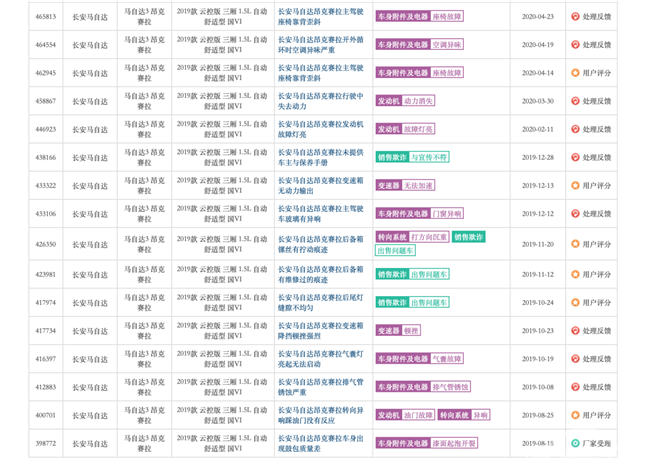Open the complaint about 转向异响踩油门没有反应

pyautogui.click(x=320, y=415)
